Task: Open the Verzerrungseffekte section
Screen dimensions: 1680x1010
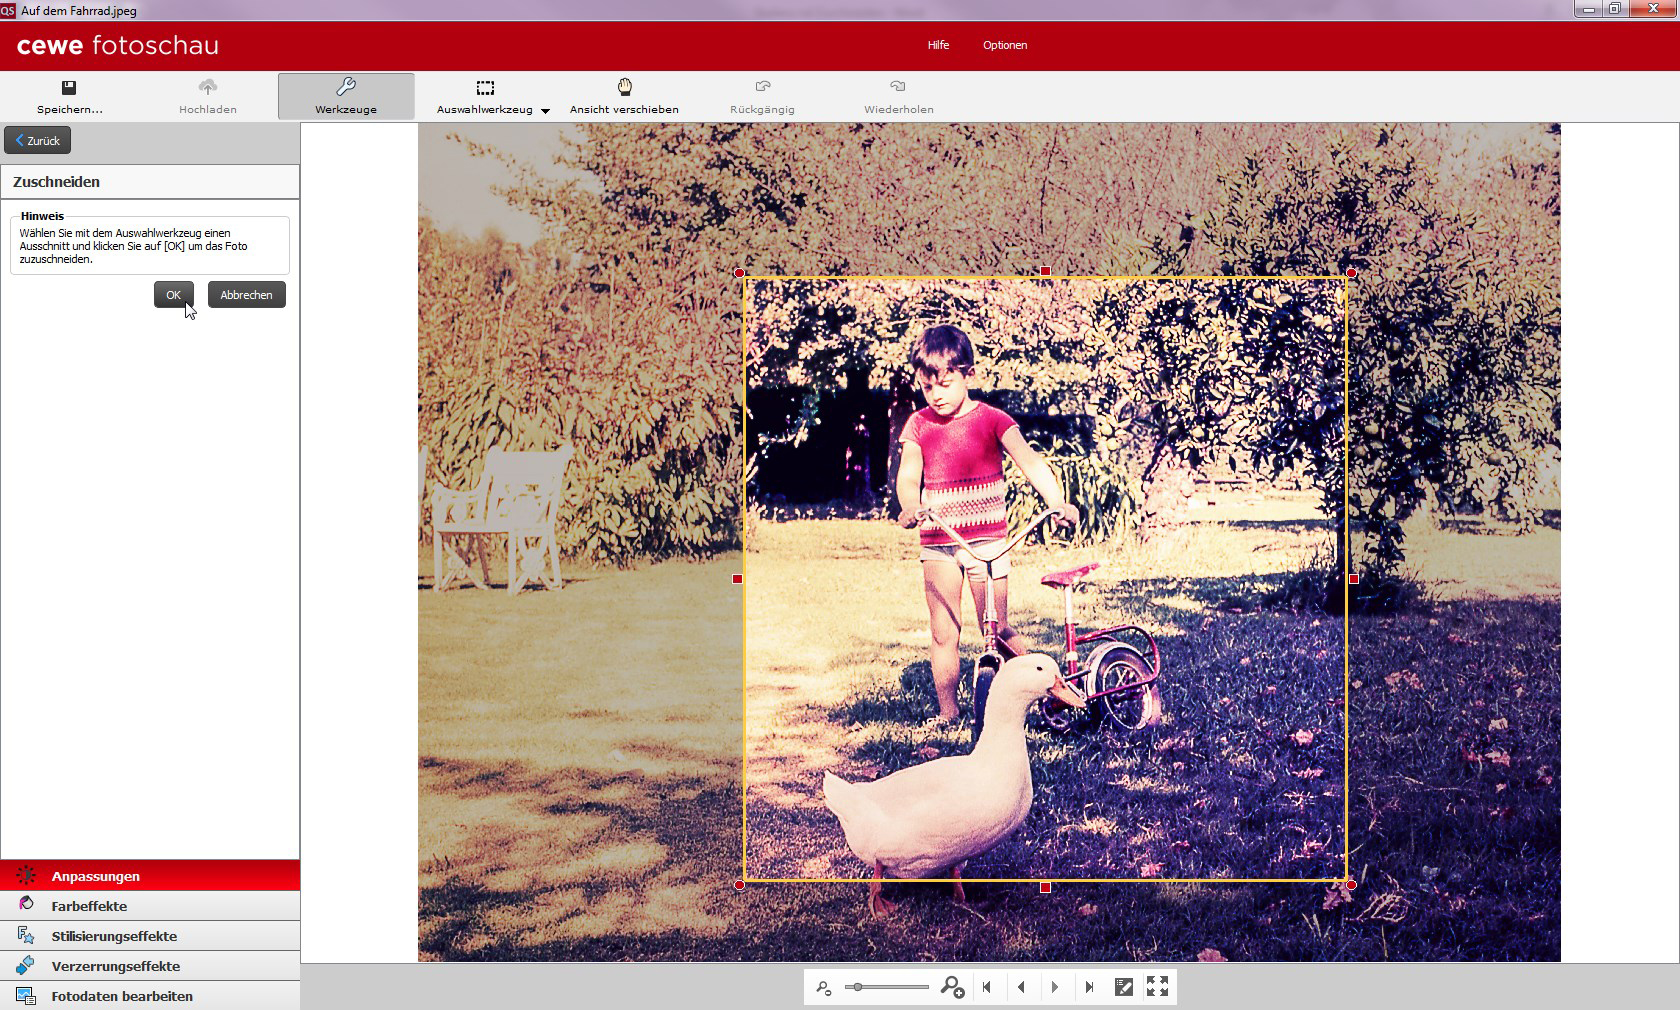Action: point(150,966)
